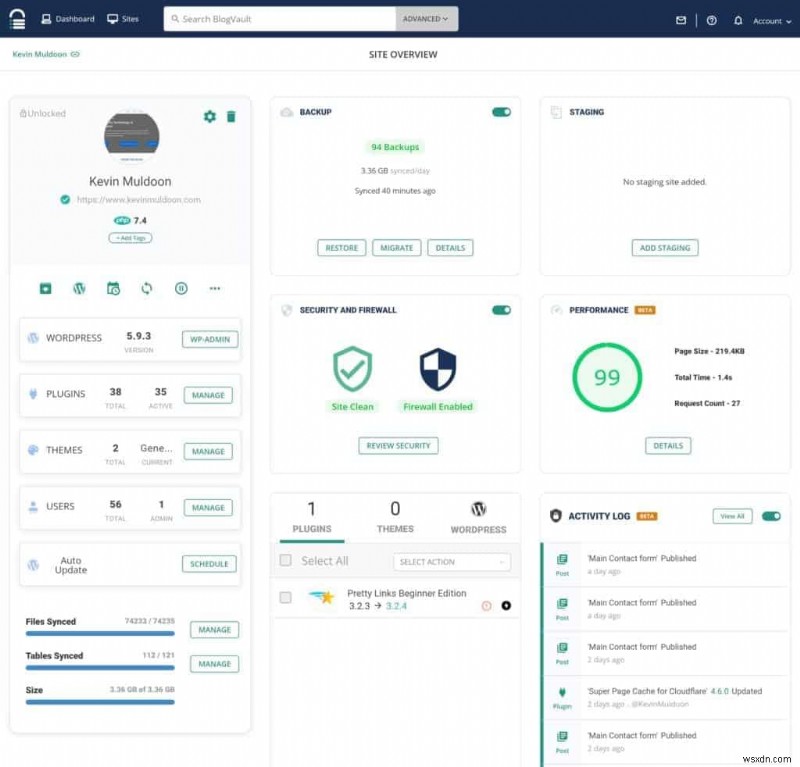
Task: Click the help question mark icon
Action: point(710,19)
